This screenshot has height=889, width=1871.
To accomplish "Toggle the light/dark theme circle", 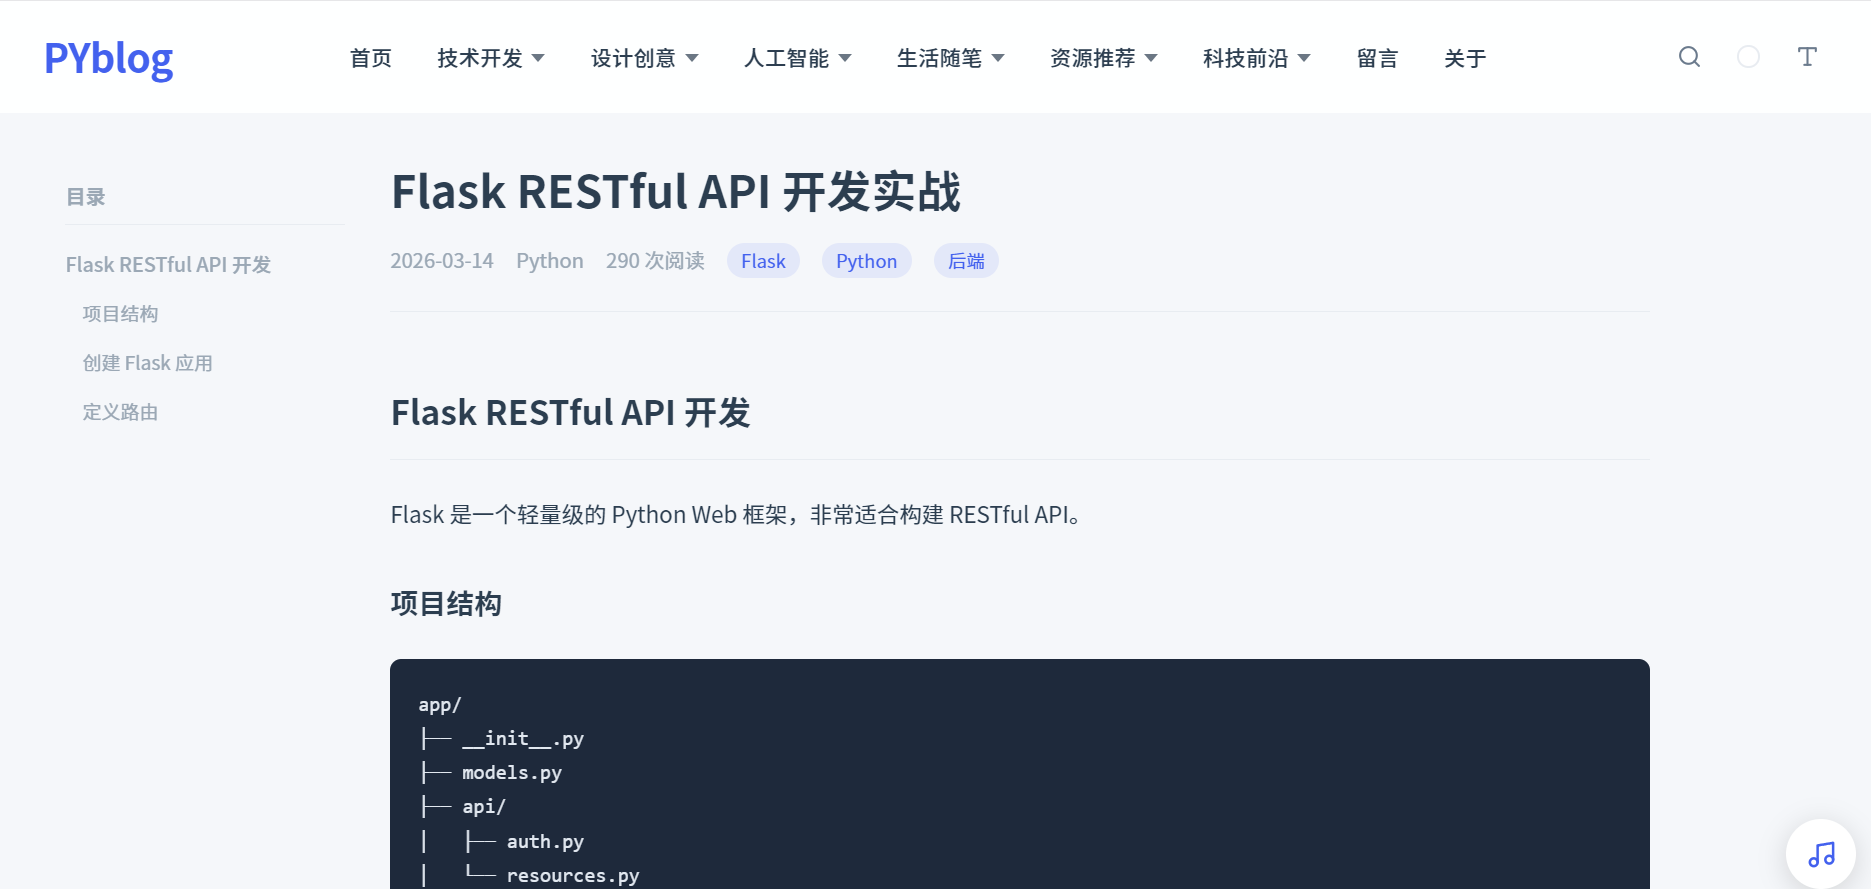I will click(x=1748, y=57).
